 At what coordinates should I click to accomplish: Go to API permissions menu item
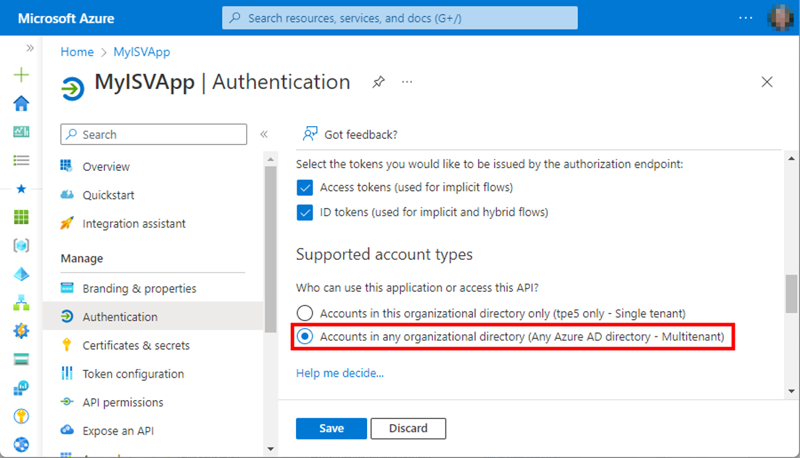click(x=125, y=402)
